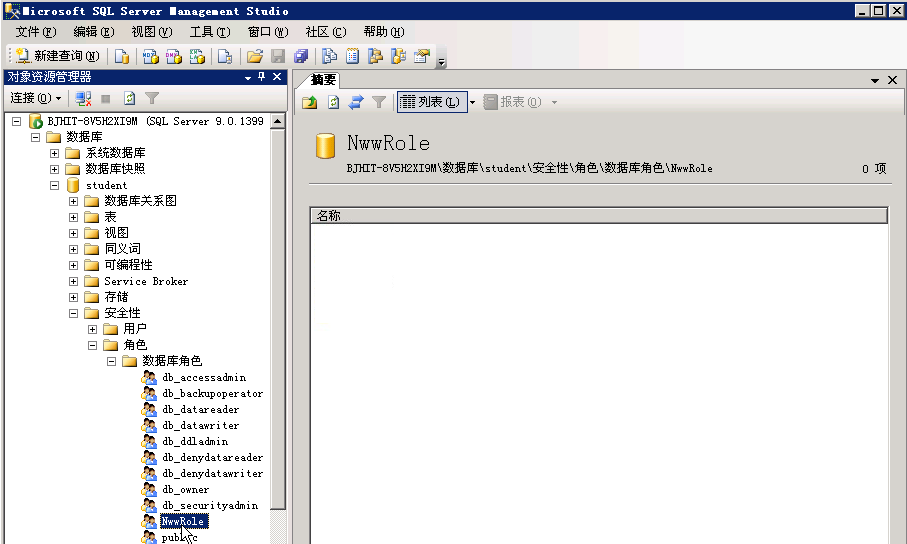Select the db_securityadmin role
Screen dimensions: 907x544
click(x=210, y=505)
